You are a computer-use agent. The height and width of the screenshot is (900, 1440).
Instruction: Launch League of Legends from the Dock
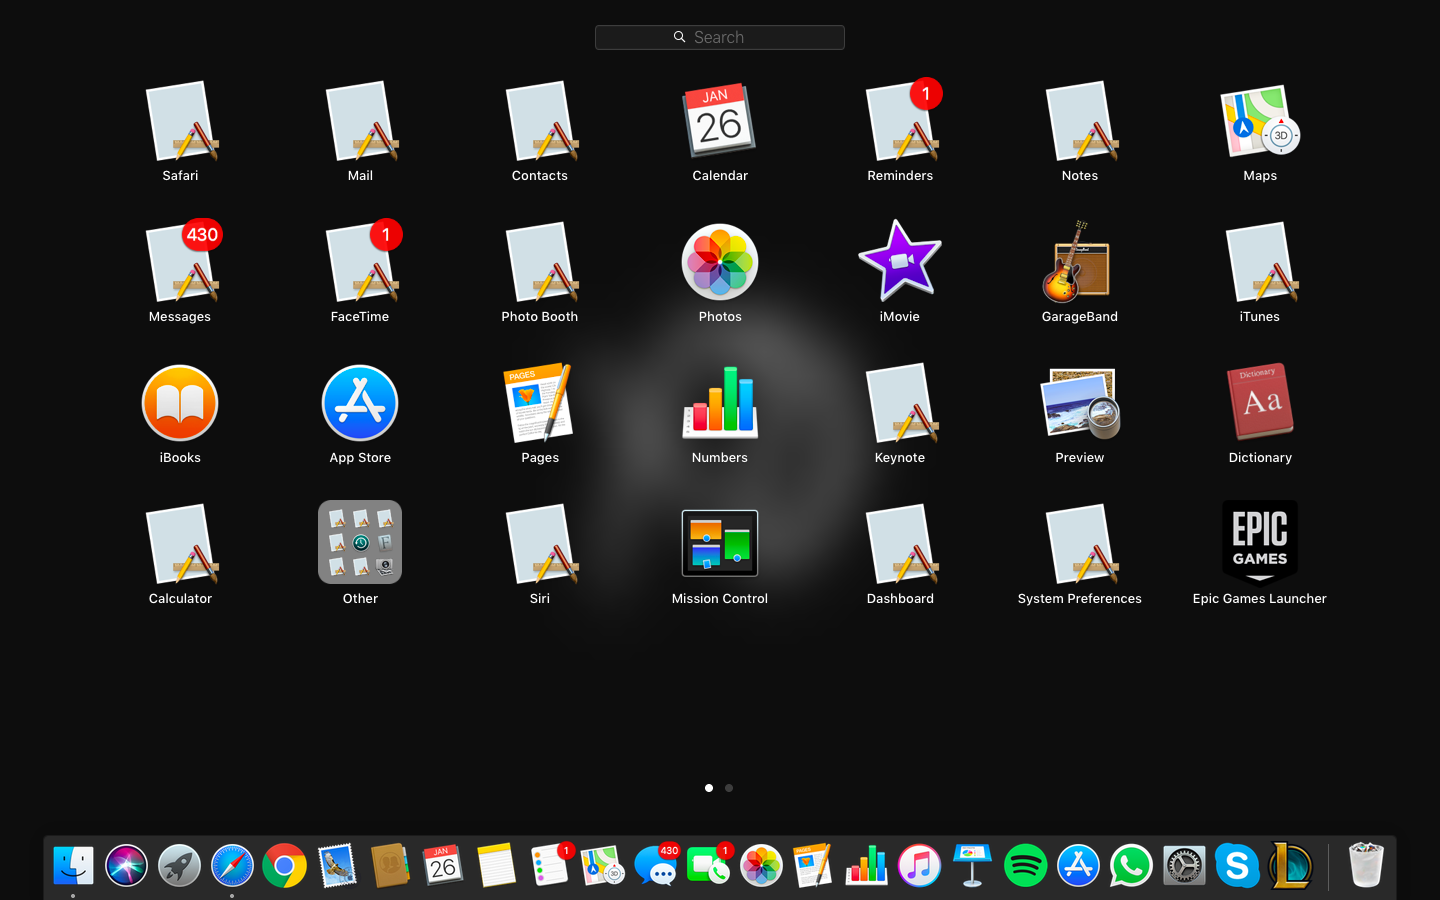pyautogui.click(x=1290, y=866)
